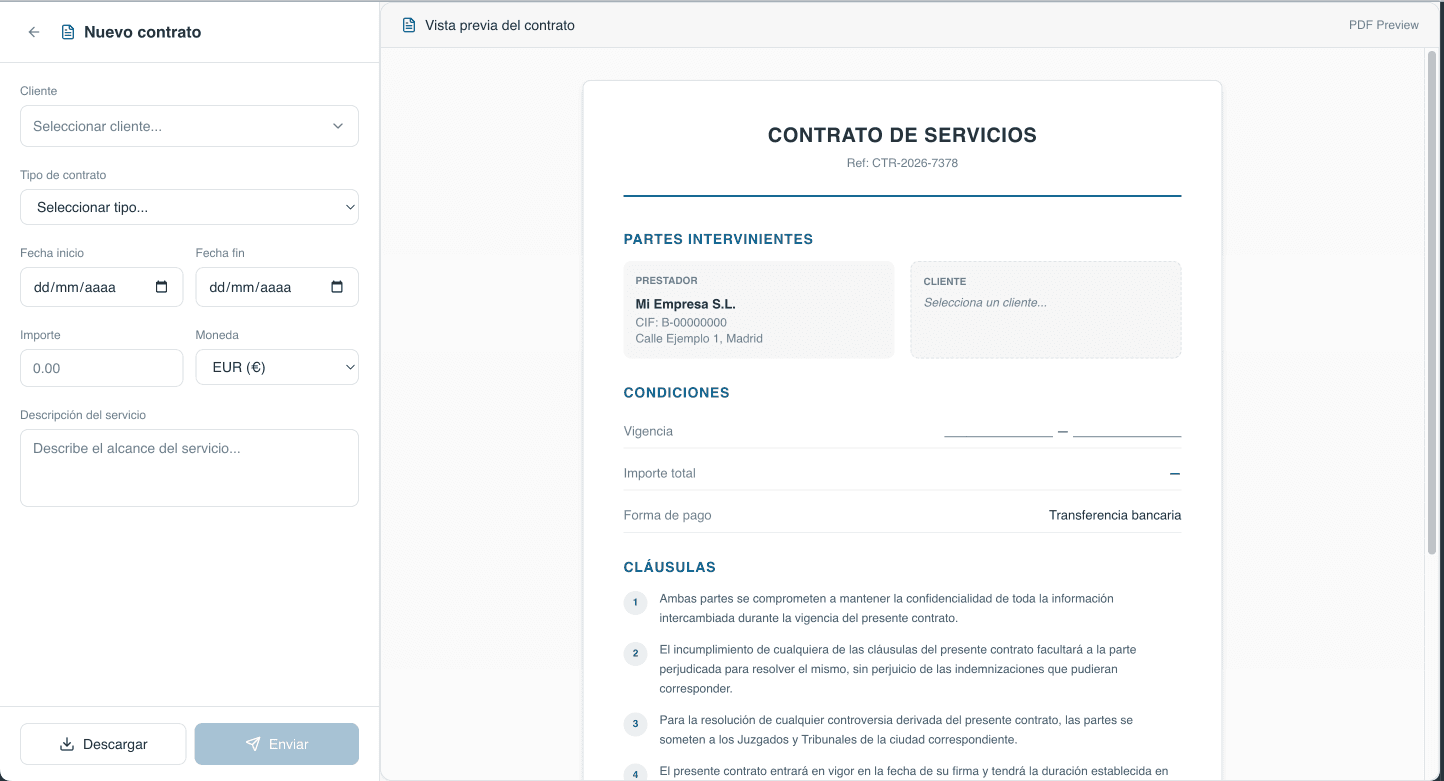Select the PDF Preview label
The height and width of the screenshot is (781, 1444).
pyautogui.click(x=1384, y=24)
